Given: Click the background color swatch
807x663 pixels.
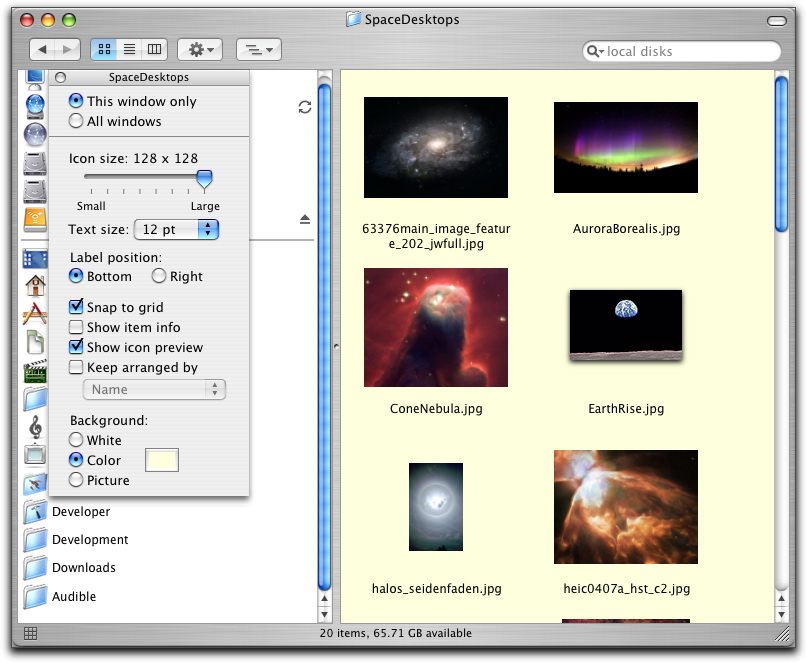Looking at the screenshot, I should coord(162,460).
